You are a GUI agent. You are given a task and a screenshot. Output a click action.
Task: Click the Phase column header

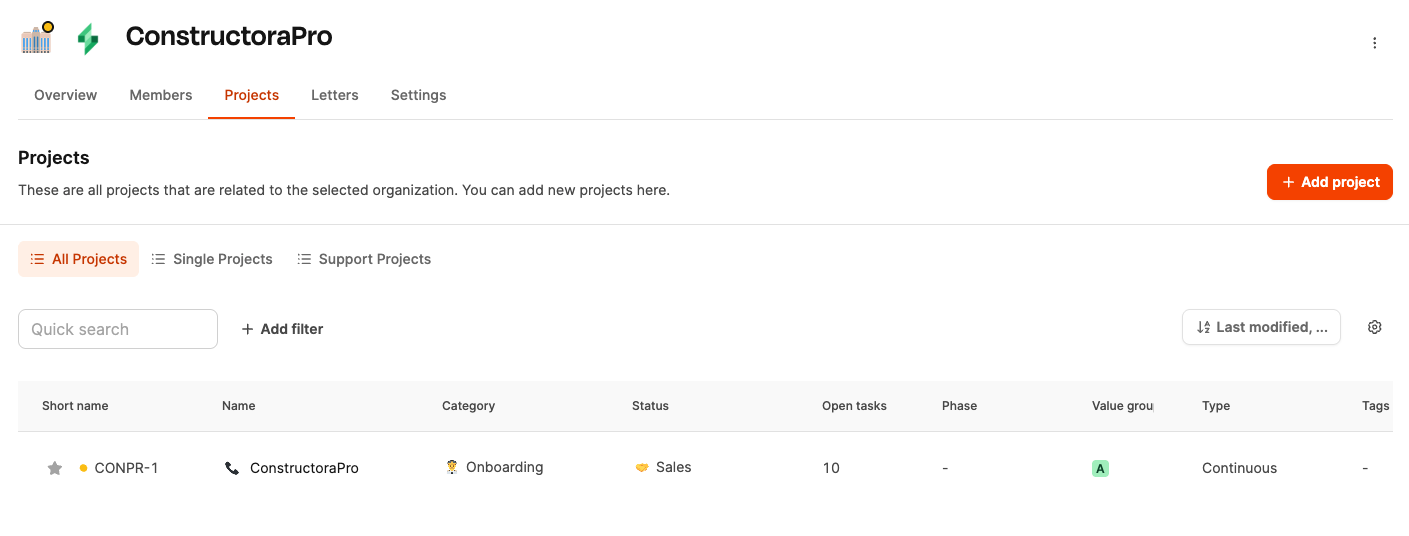(x=959, y=406)
